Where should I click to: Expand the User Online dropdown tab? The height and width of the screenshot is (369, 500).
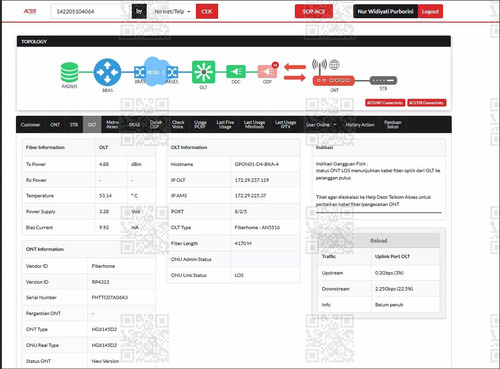tap(321, 125)
